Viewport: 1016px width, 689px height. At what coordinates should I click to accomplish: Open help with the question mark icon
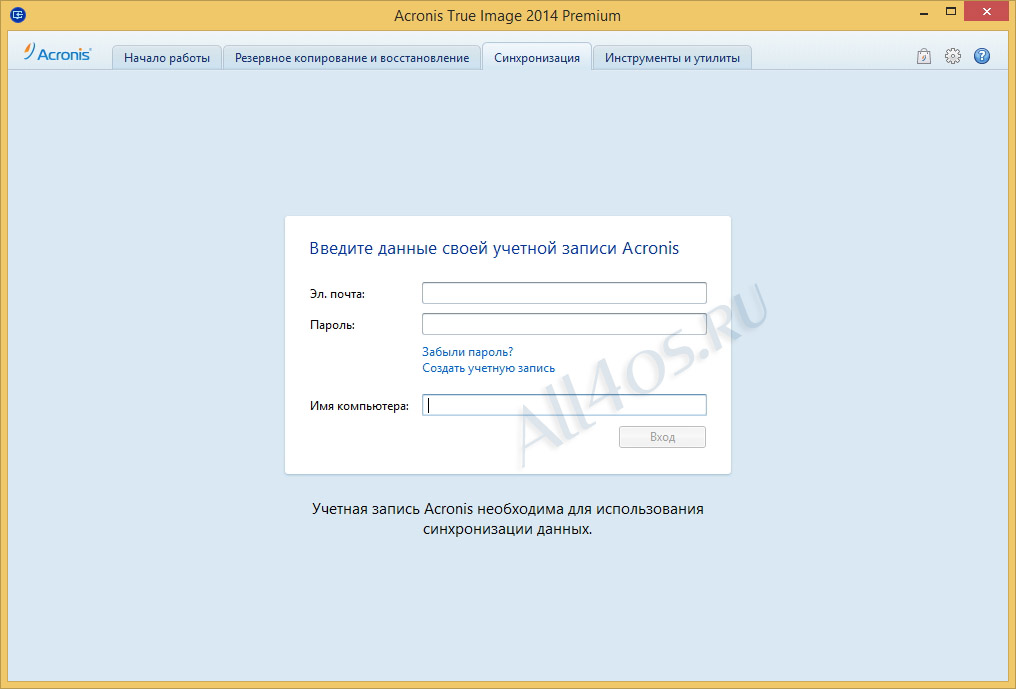pyautogui.click(x=982, y=56)
